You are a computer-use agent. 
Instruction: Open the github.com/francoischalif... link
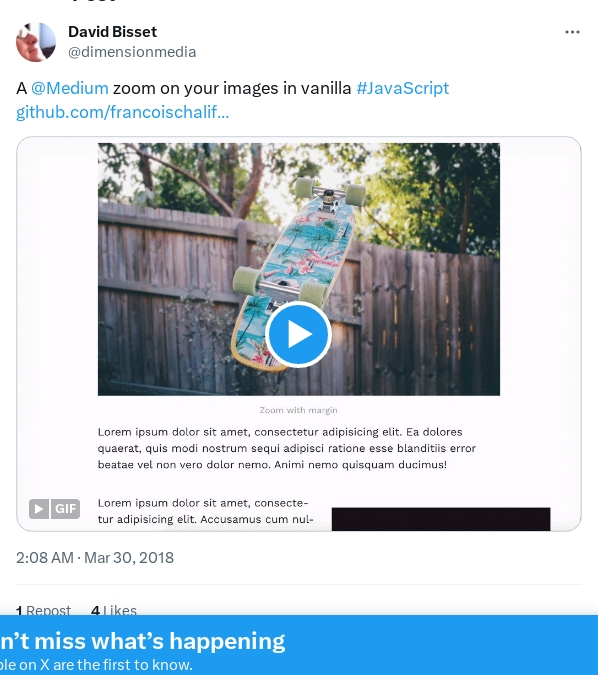(122, 112)
